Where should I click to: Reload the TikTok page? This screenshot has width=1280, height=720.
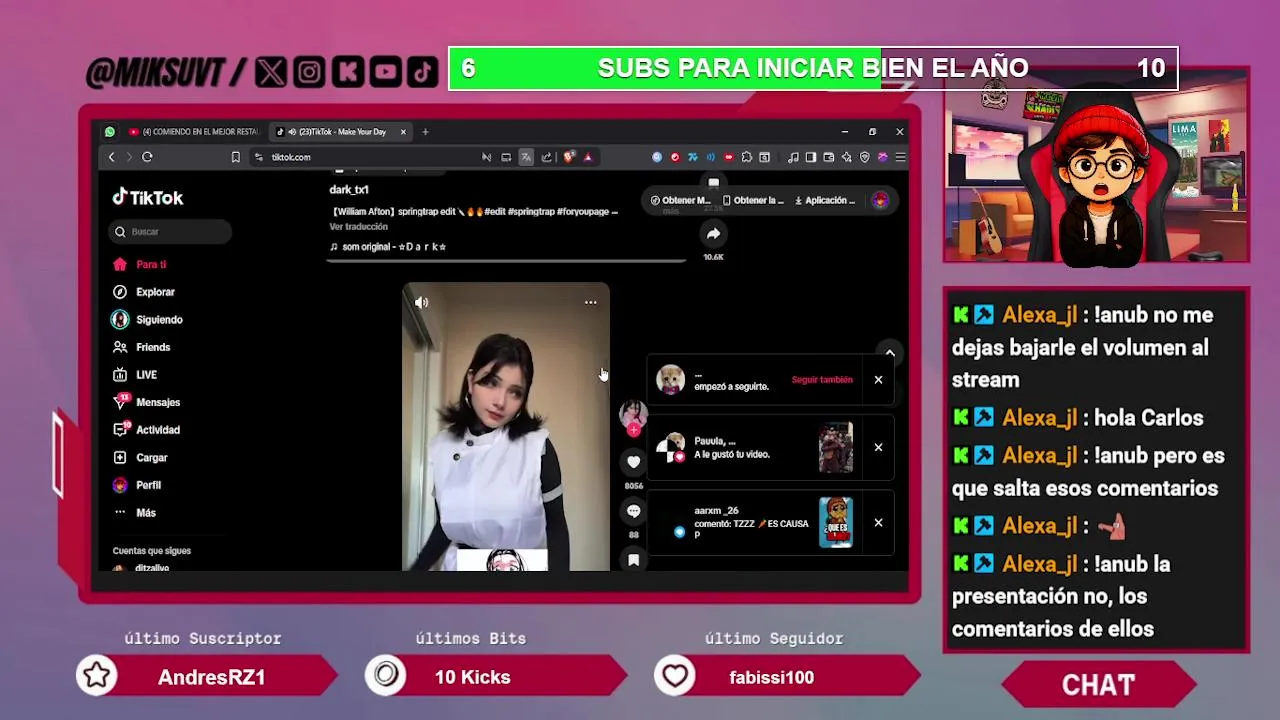tap(147, 157)
